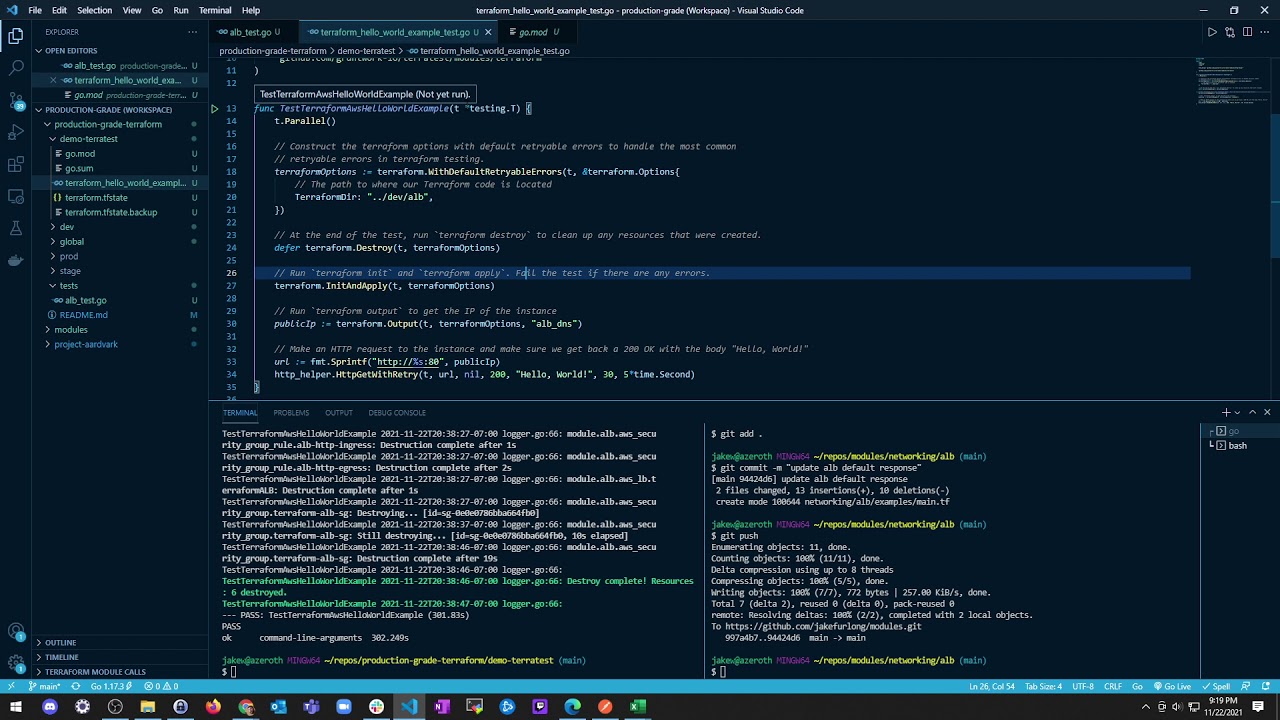
Task: Click the remote window indicator in status bar
Action: 10,687
